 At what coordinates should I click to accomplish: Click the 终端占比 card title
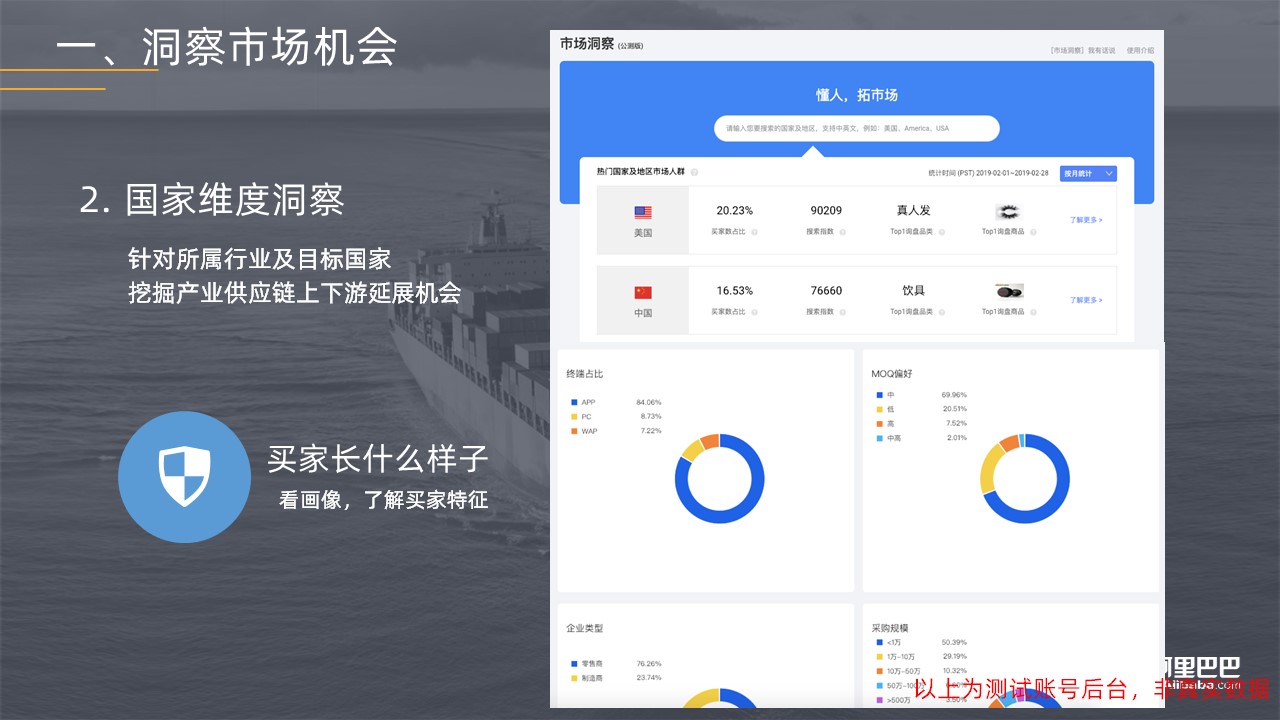point(585,374)
